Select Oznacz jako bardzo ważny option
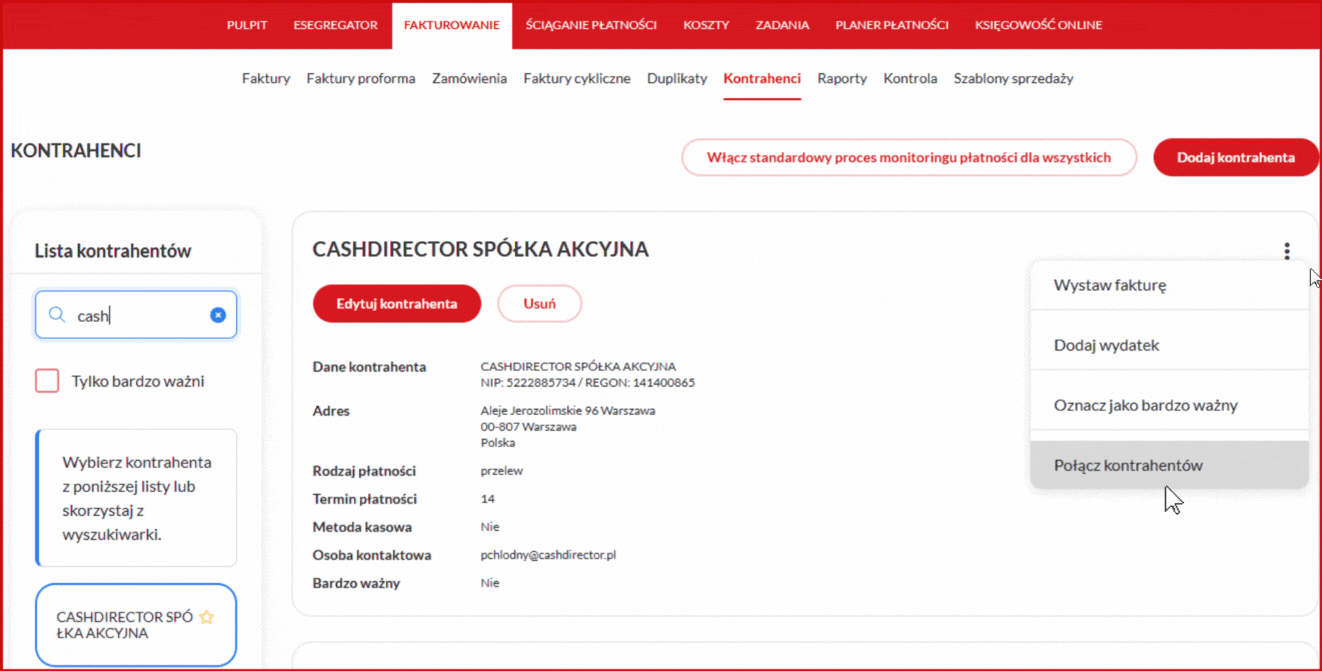Viewport: 1322px width, 671px height. [1169, 405]
